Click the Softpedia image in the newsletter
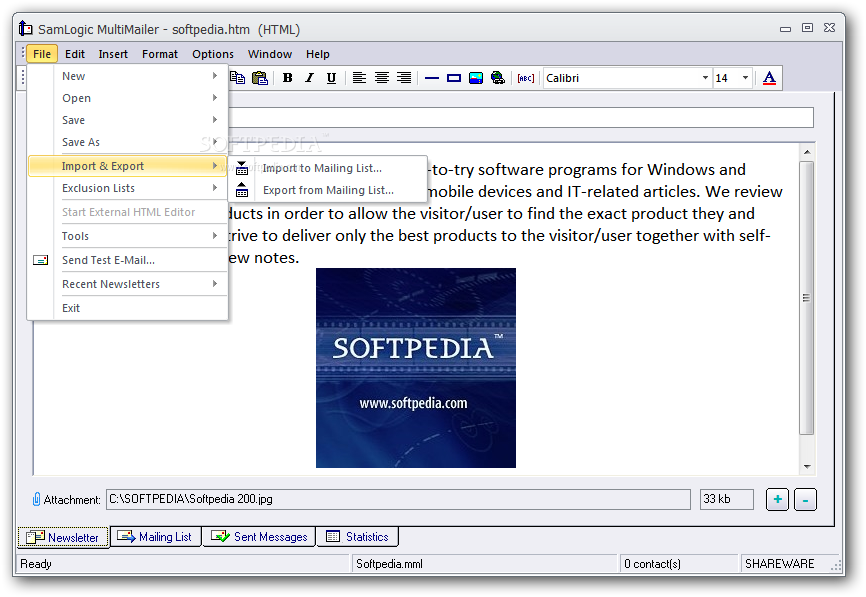The image size is (866, 597). click(416, 368)
